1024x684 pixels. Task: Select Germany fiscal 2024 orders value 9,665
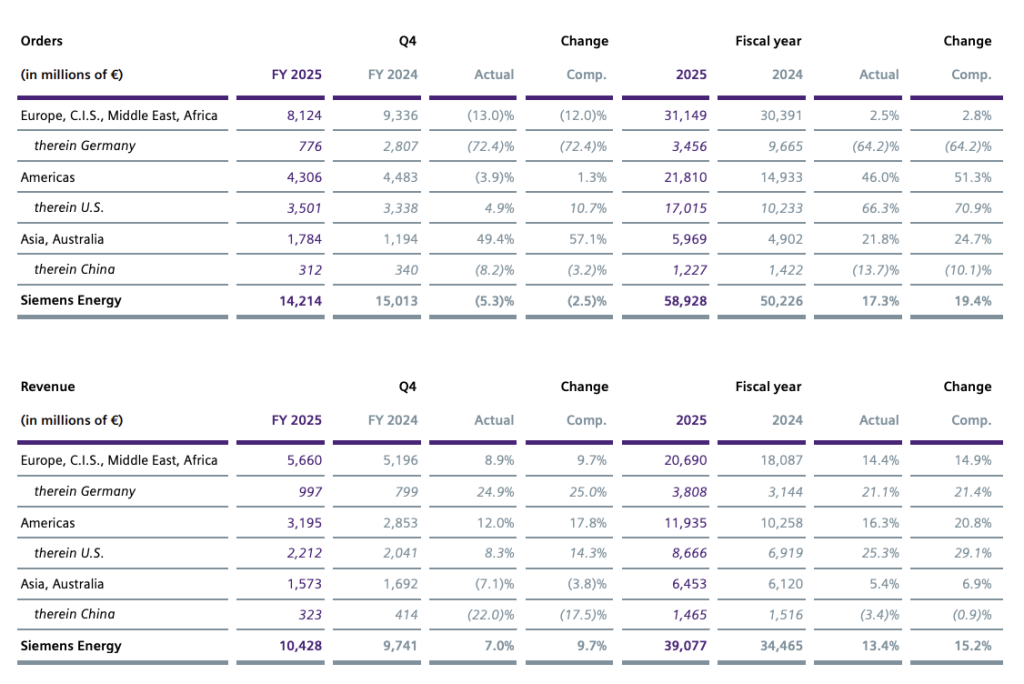tap(783, 146)
